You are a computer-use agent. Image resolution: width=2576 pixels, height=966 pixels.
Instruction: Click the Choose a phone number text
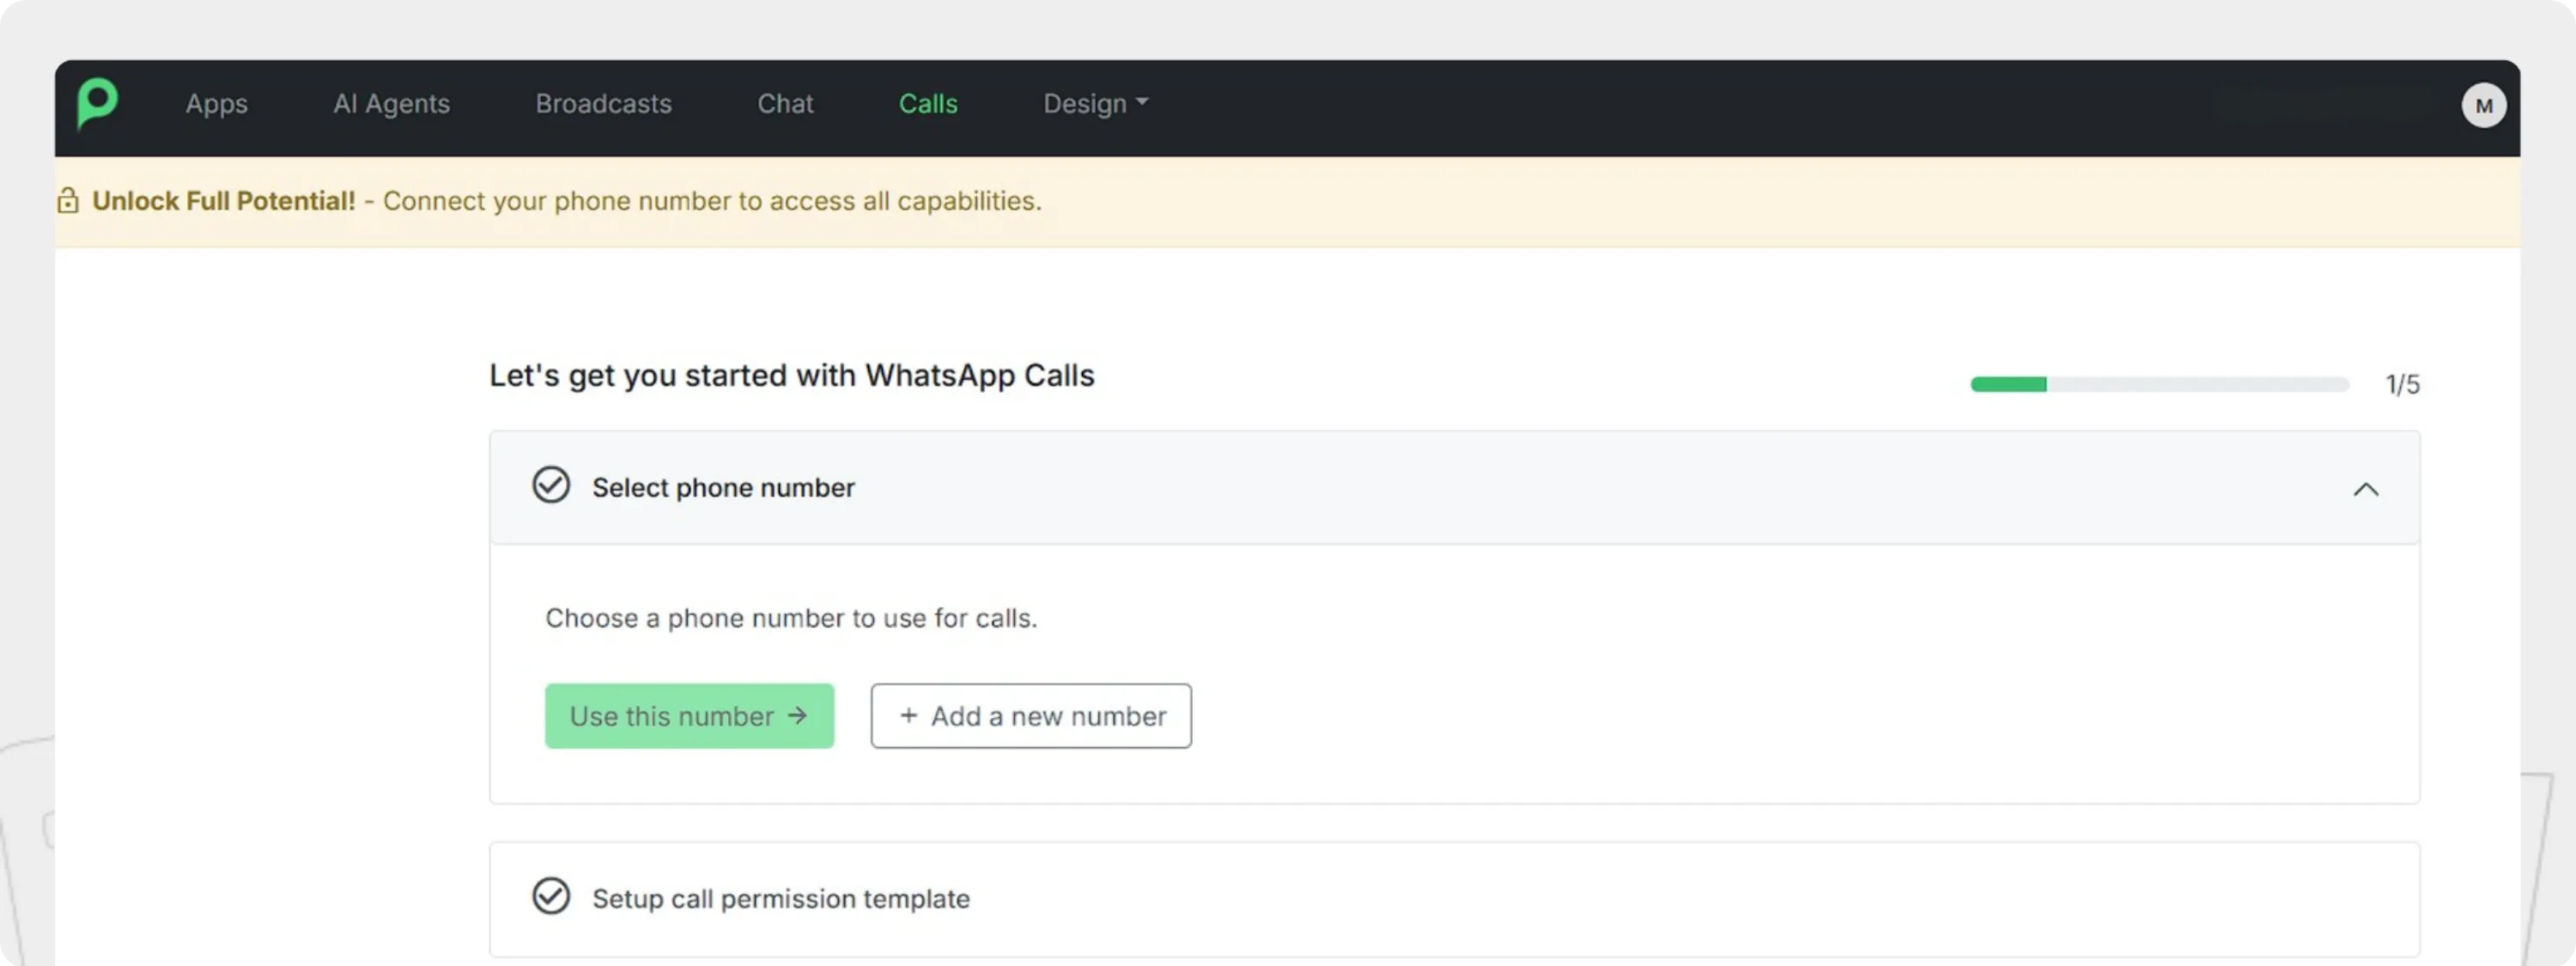click(x=791, y=618)
